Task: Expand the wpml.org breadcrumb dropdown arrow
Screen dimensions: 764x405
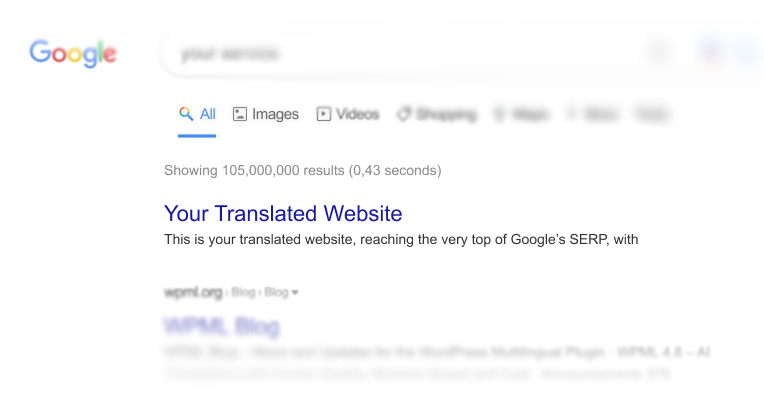Action: [x=295, y=292]
